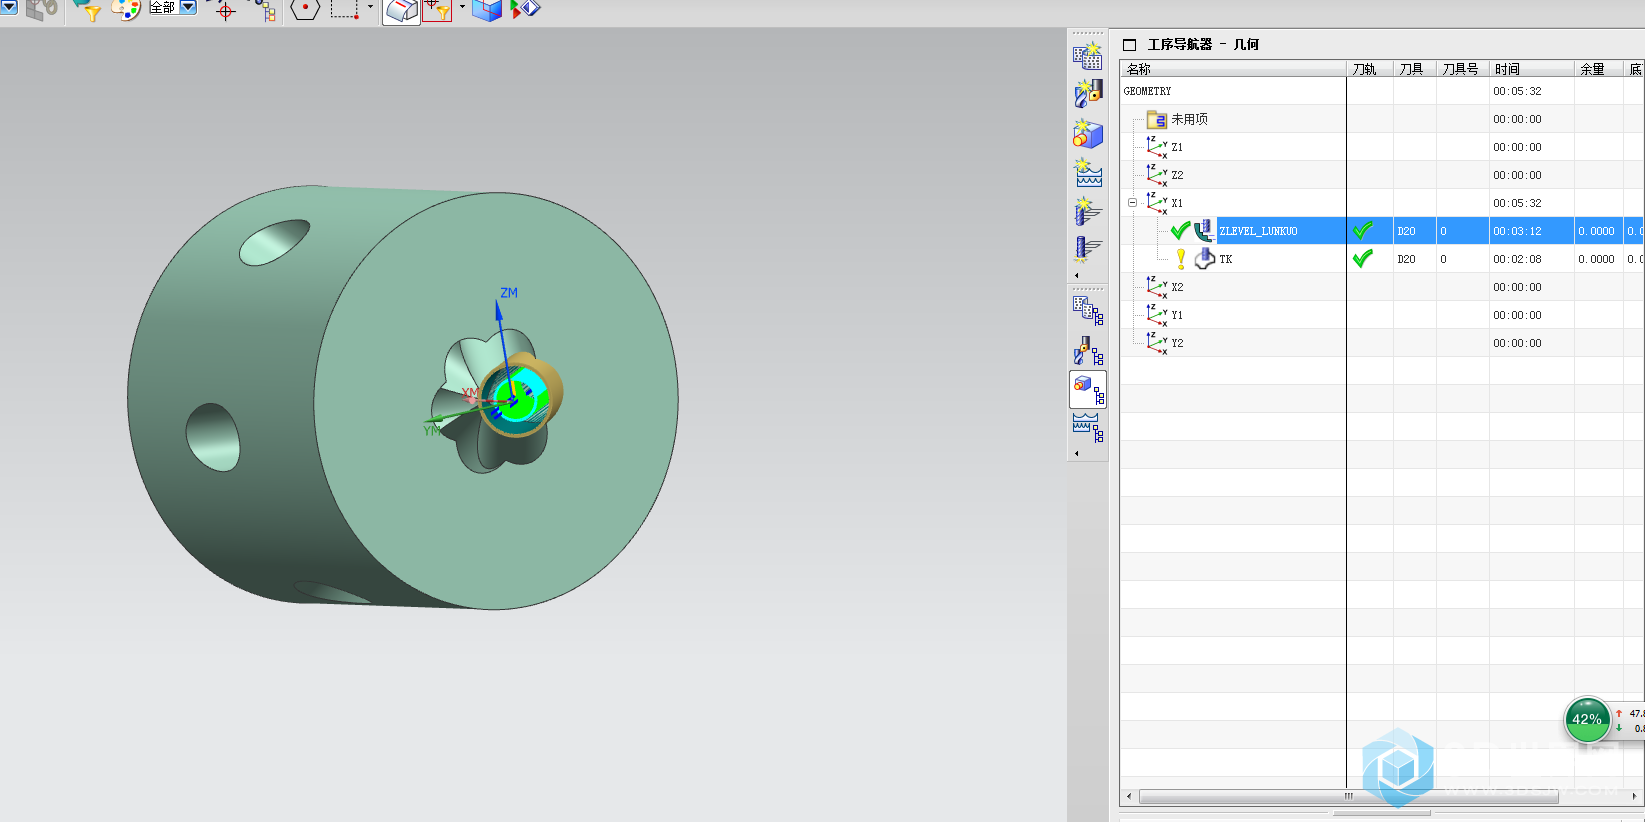This screenshot has height=822, width=1645.
Task: Open the color palette filter
Action: (126, 10)
